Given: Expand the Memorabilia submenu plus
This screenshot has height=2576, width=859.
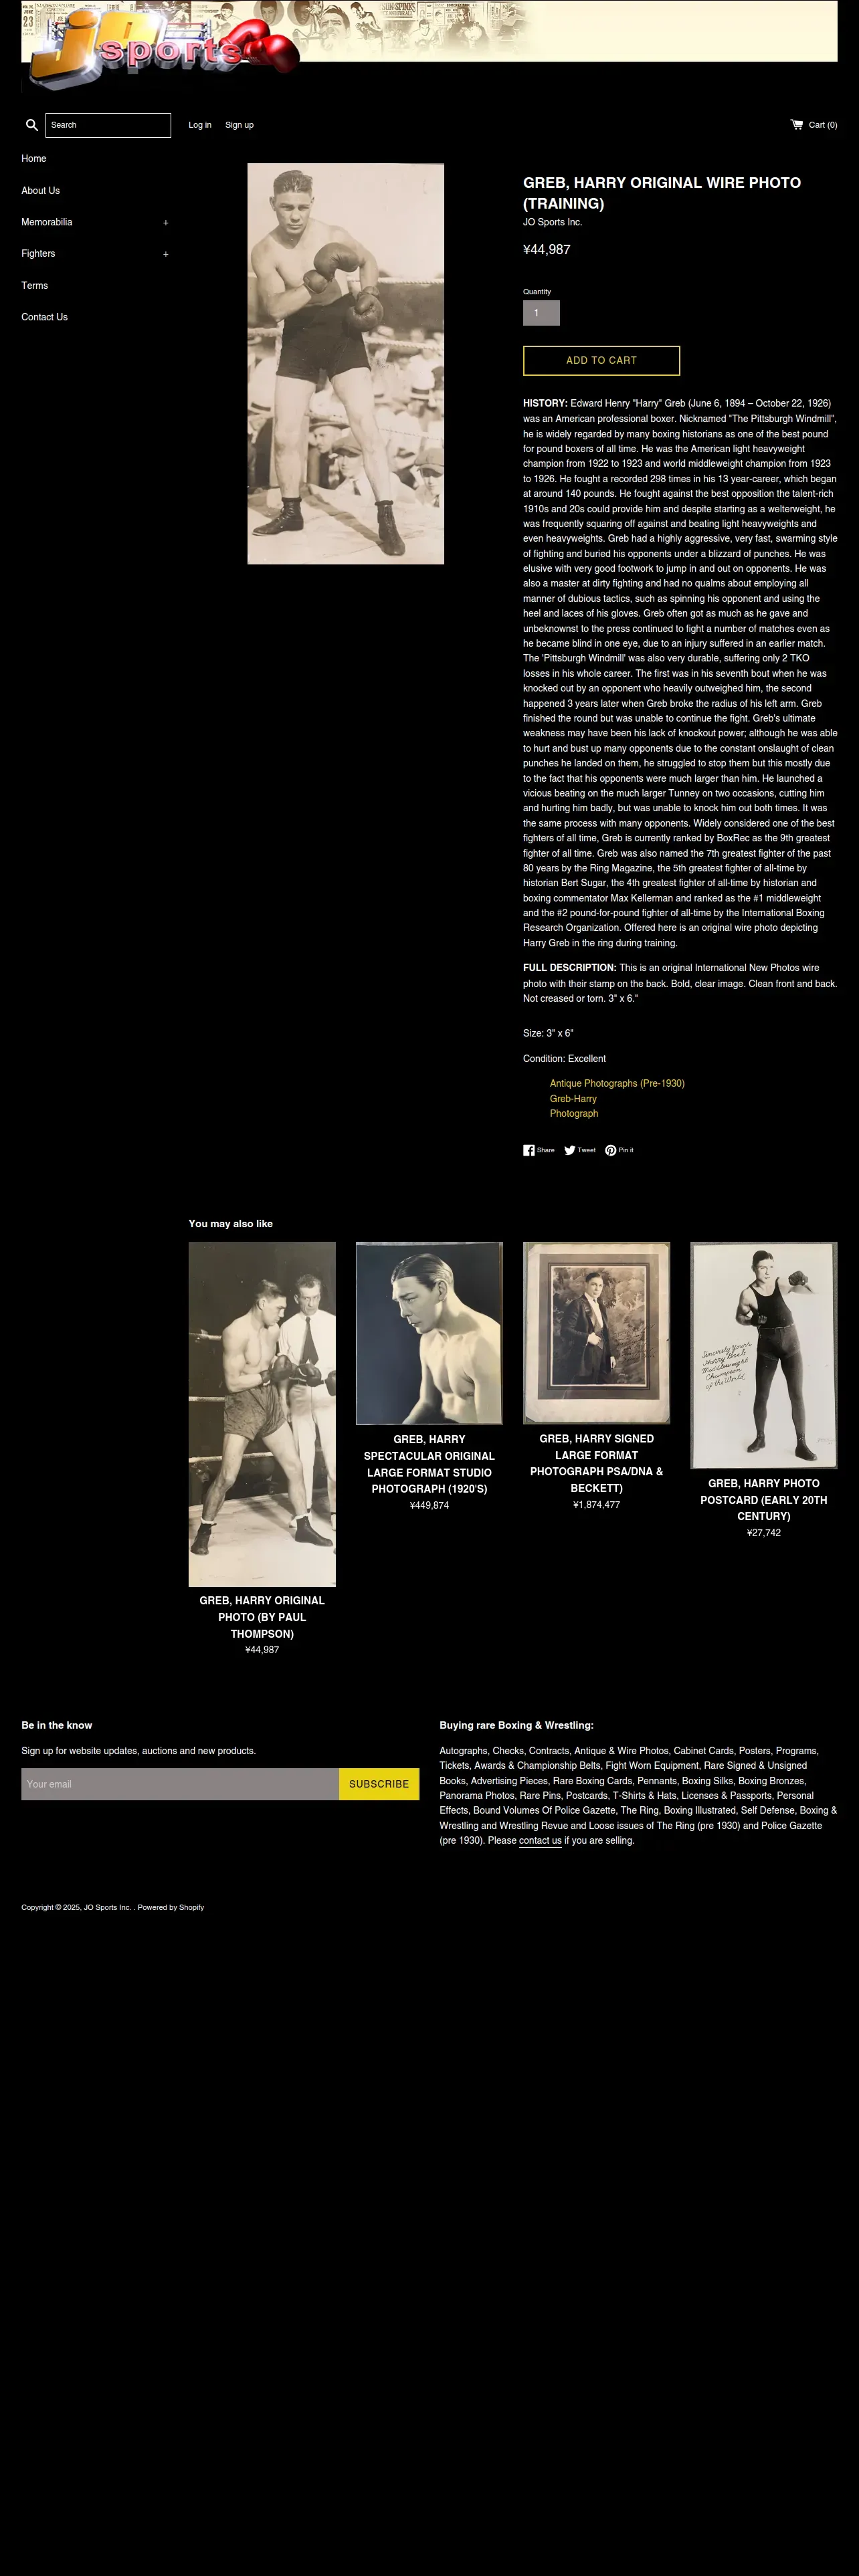Looking at the screenshot, I should click(x=166, y=223).
